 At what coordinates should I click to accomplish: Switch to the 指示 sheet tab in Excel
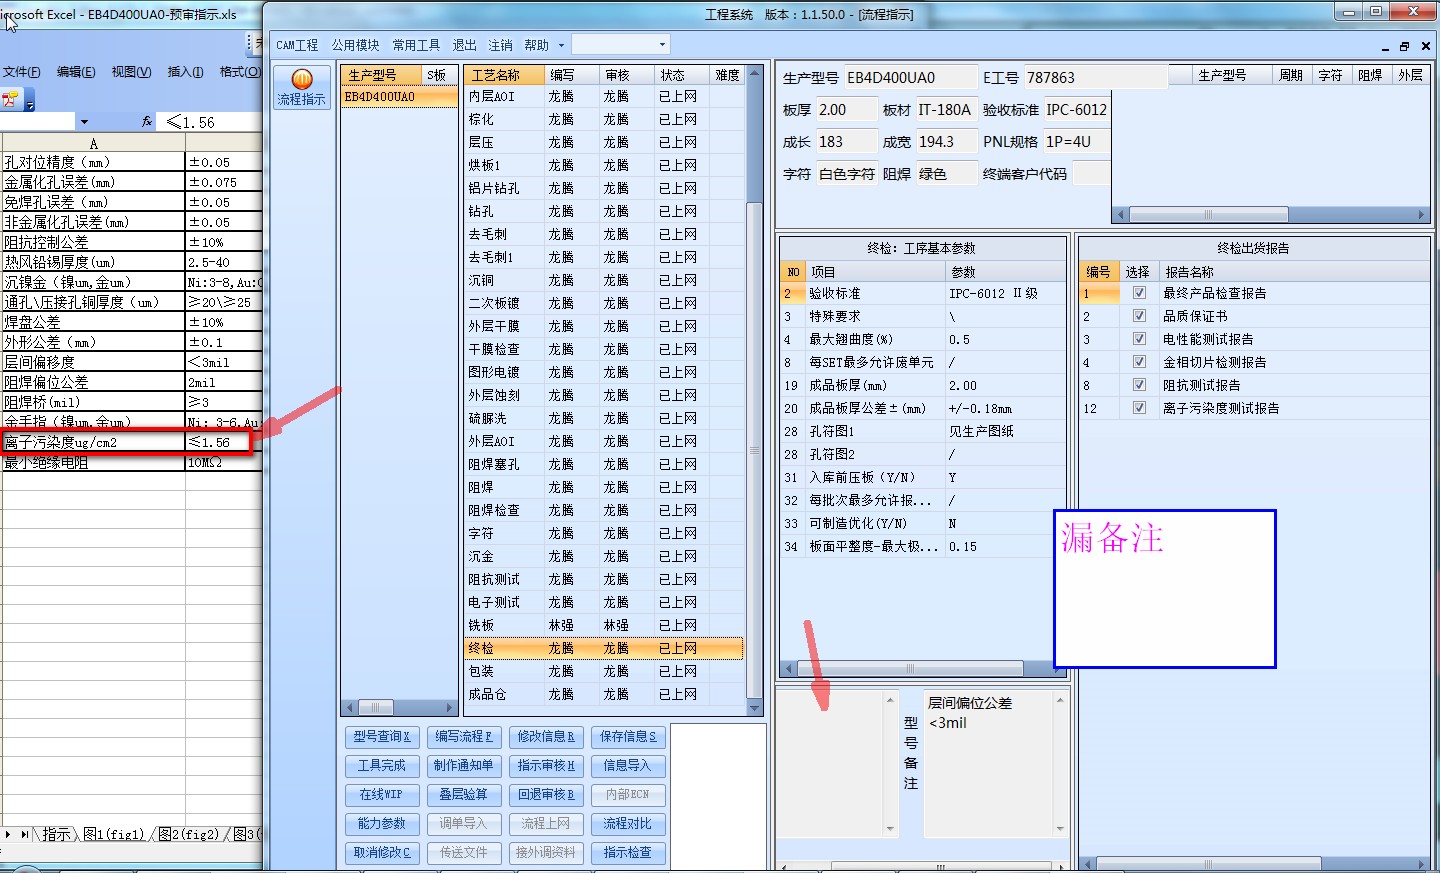[x=56, y=834]
